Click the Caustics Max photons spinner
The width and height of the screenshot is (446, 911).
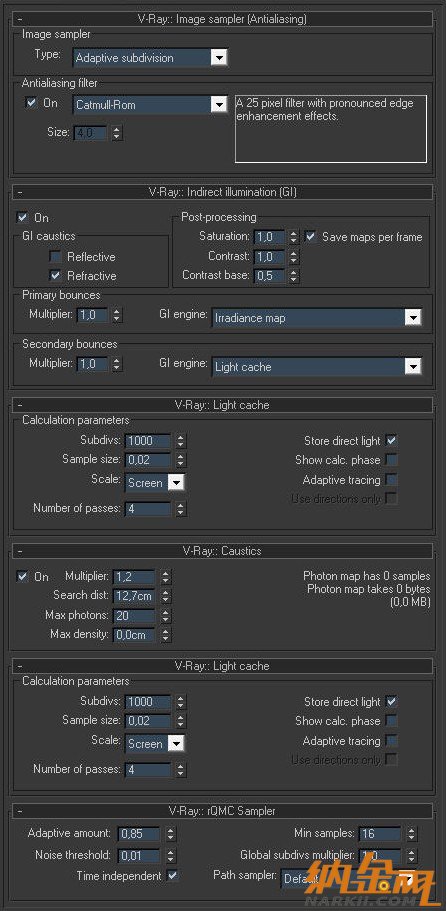click(166, 615)
